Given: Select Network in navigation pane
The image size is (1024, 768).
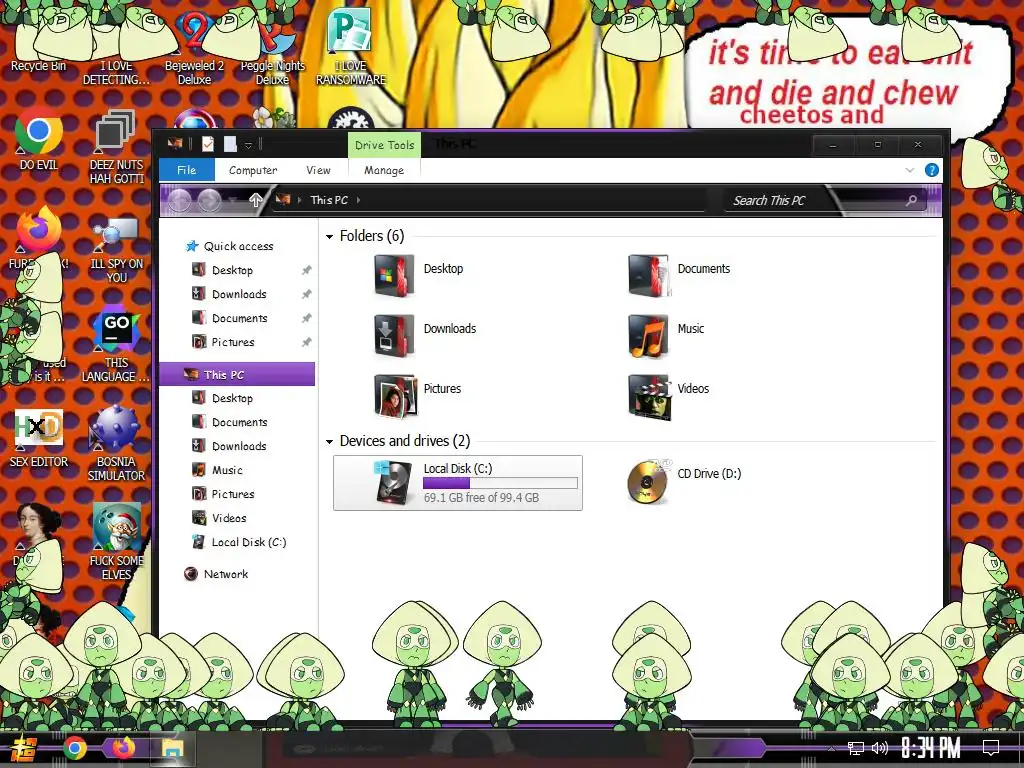Looking at the screenshot, I should tap(225, 574).
